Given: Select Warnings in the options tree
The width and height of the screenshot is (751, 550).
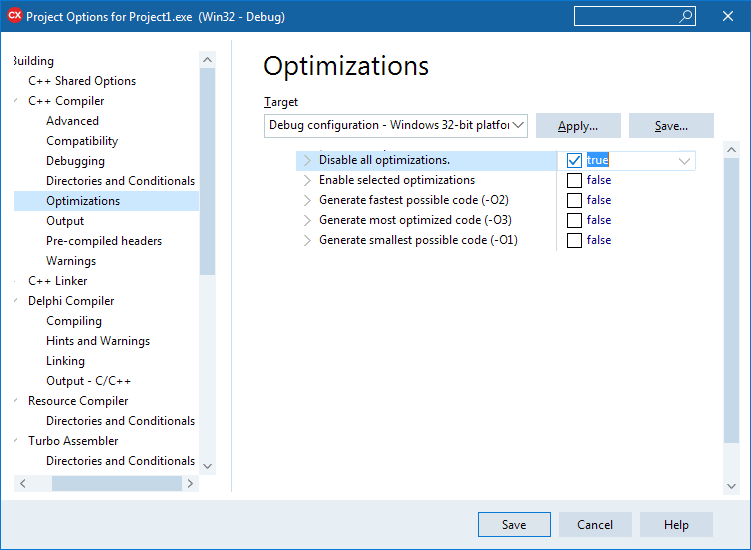Looking at the screenshot, I should (x=71, y=261).
